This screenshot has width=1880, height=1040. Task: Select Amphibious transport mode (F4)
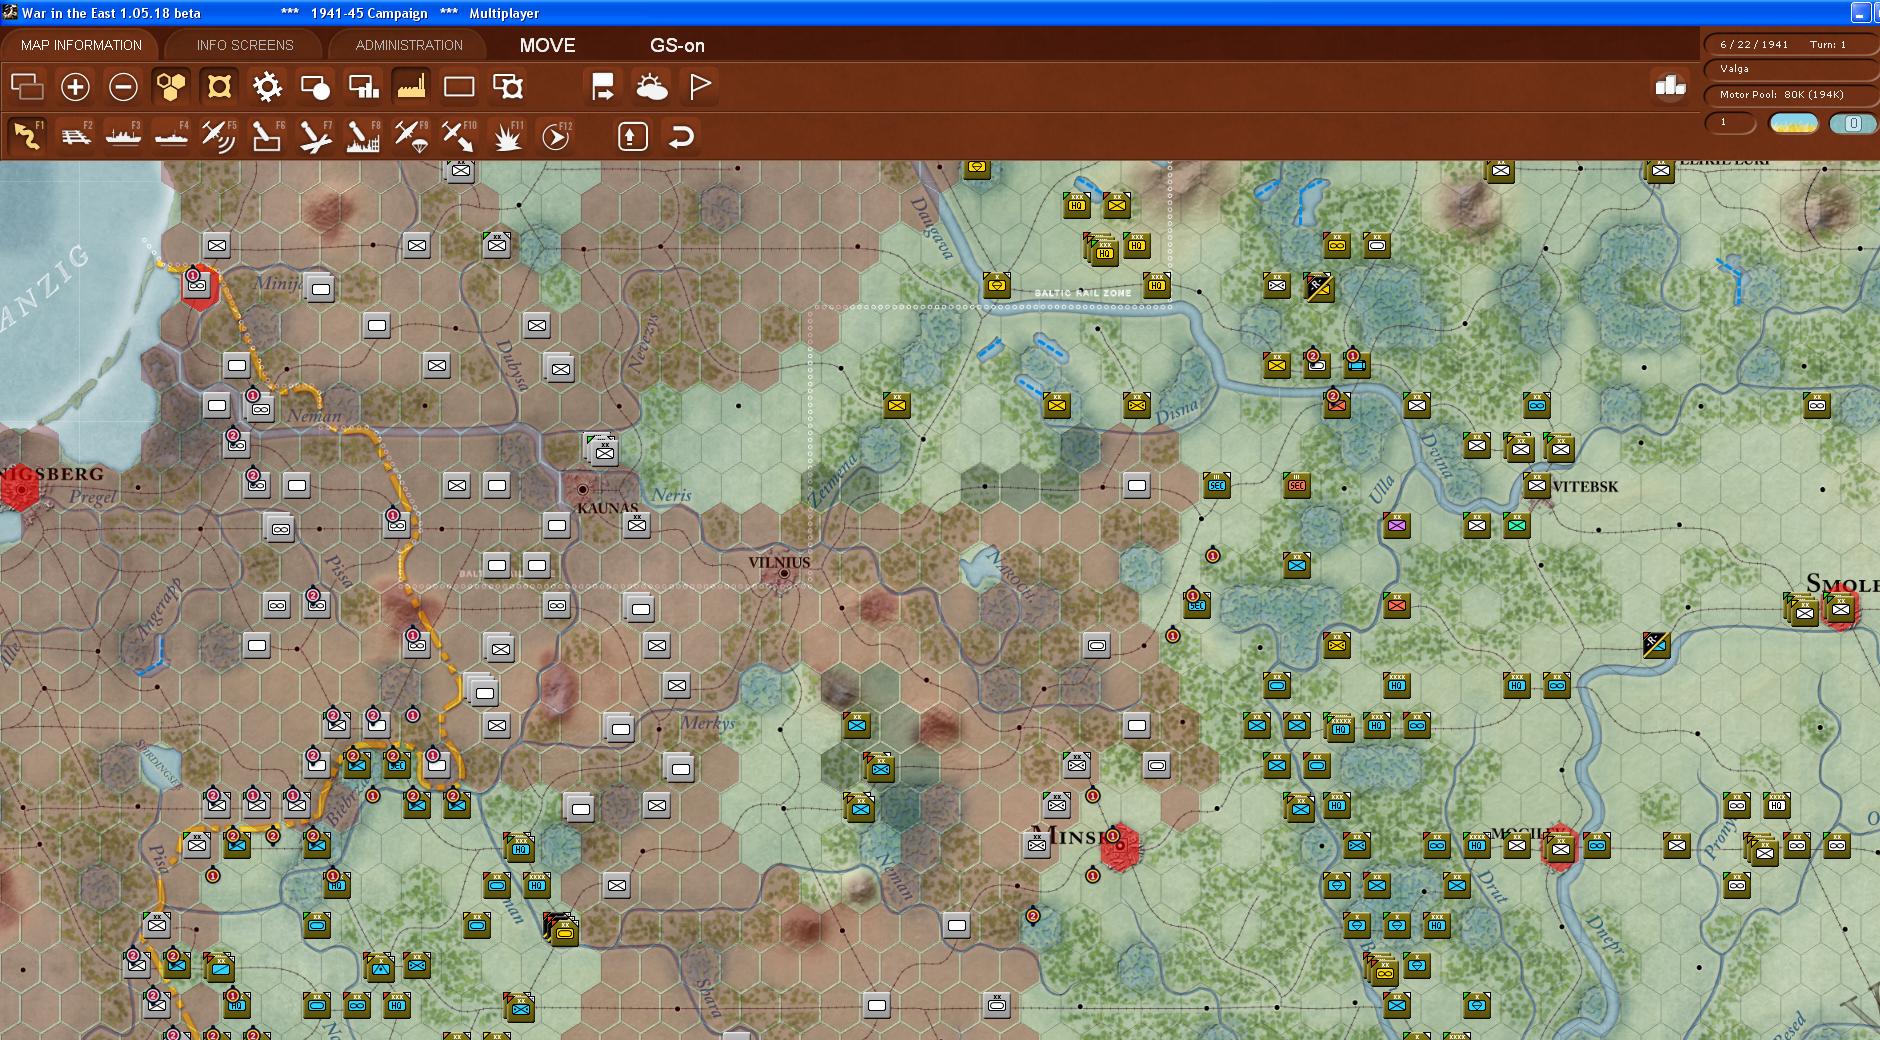pyautogui.click(x=171, y=136)
